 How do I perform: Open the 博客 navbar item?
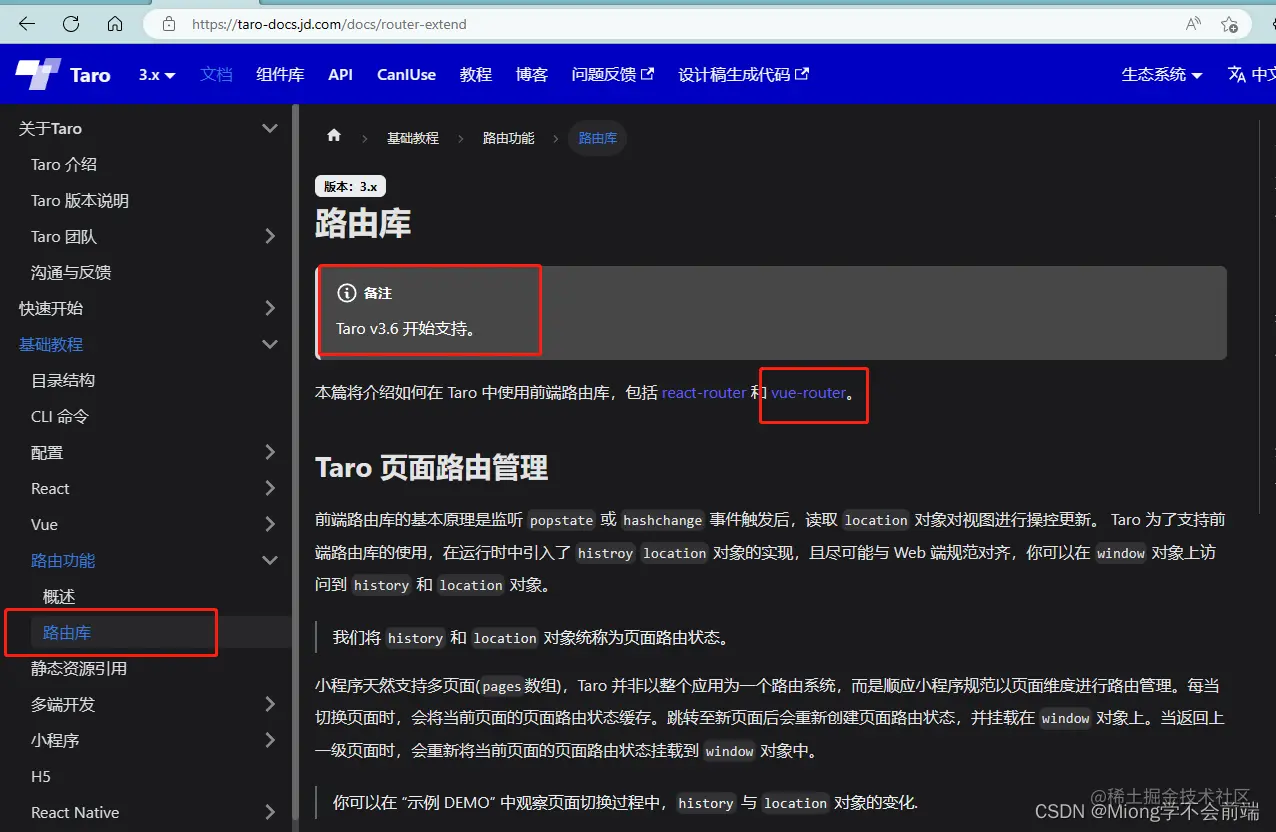(x=532, y=75)
